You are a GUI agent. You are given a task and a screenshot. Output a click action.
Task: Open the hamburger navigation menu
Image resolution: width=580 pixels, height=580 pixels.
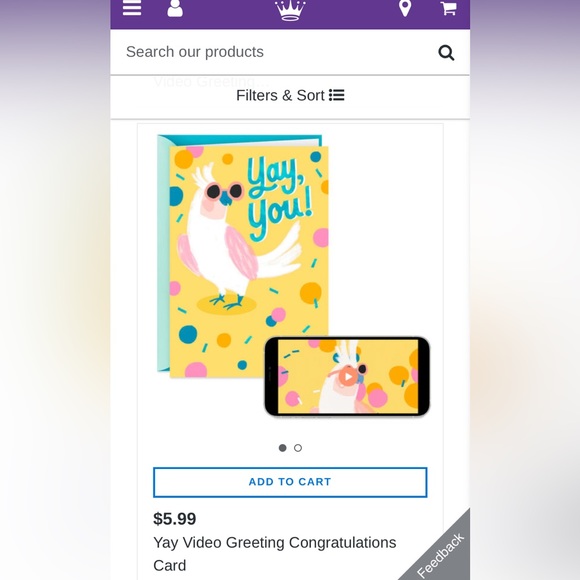click(x=132, y=7)
